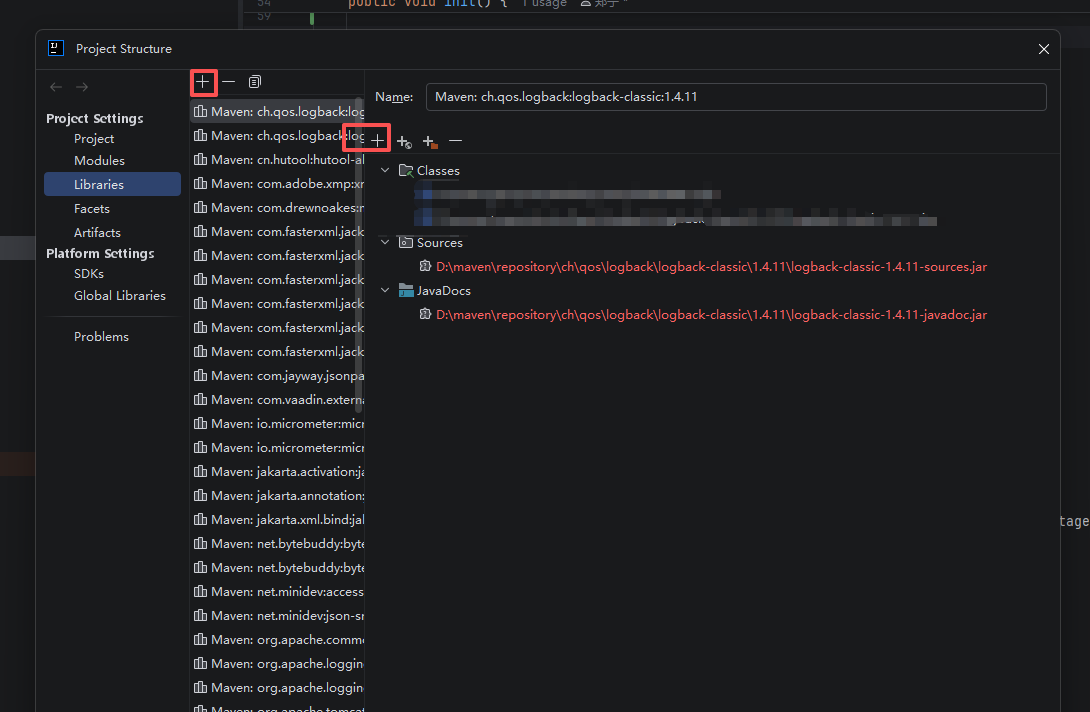Edit the library Name field
This screenshot has width=1090, height=712.
point(735,97)
